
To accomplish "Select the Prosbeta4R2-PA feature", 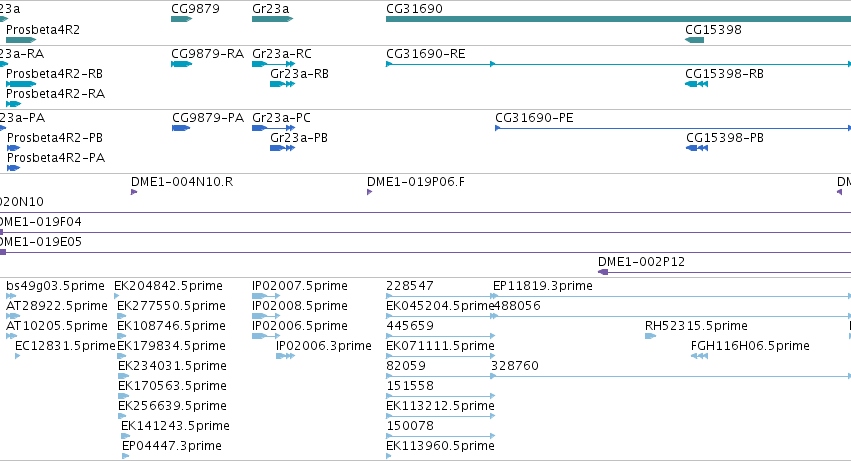I will [x=14, y=168].
